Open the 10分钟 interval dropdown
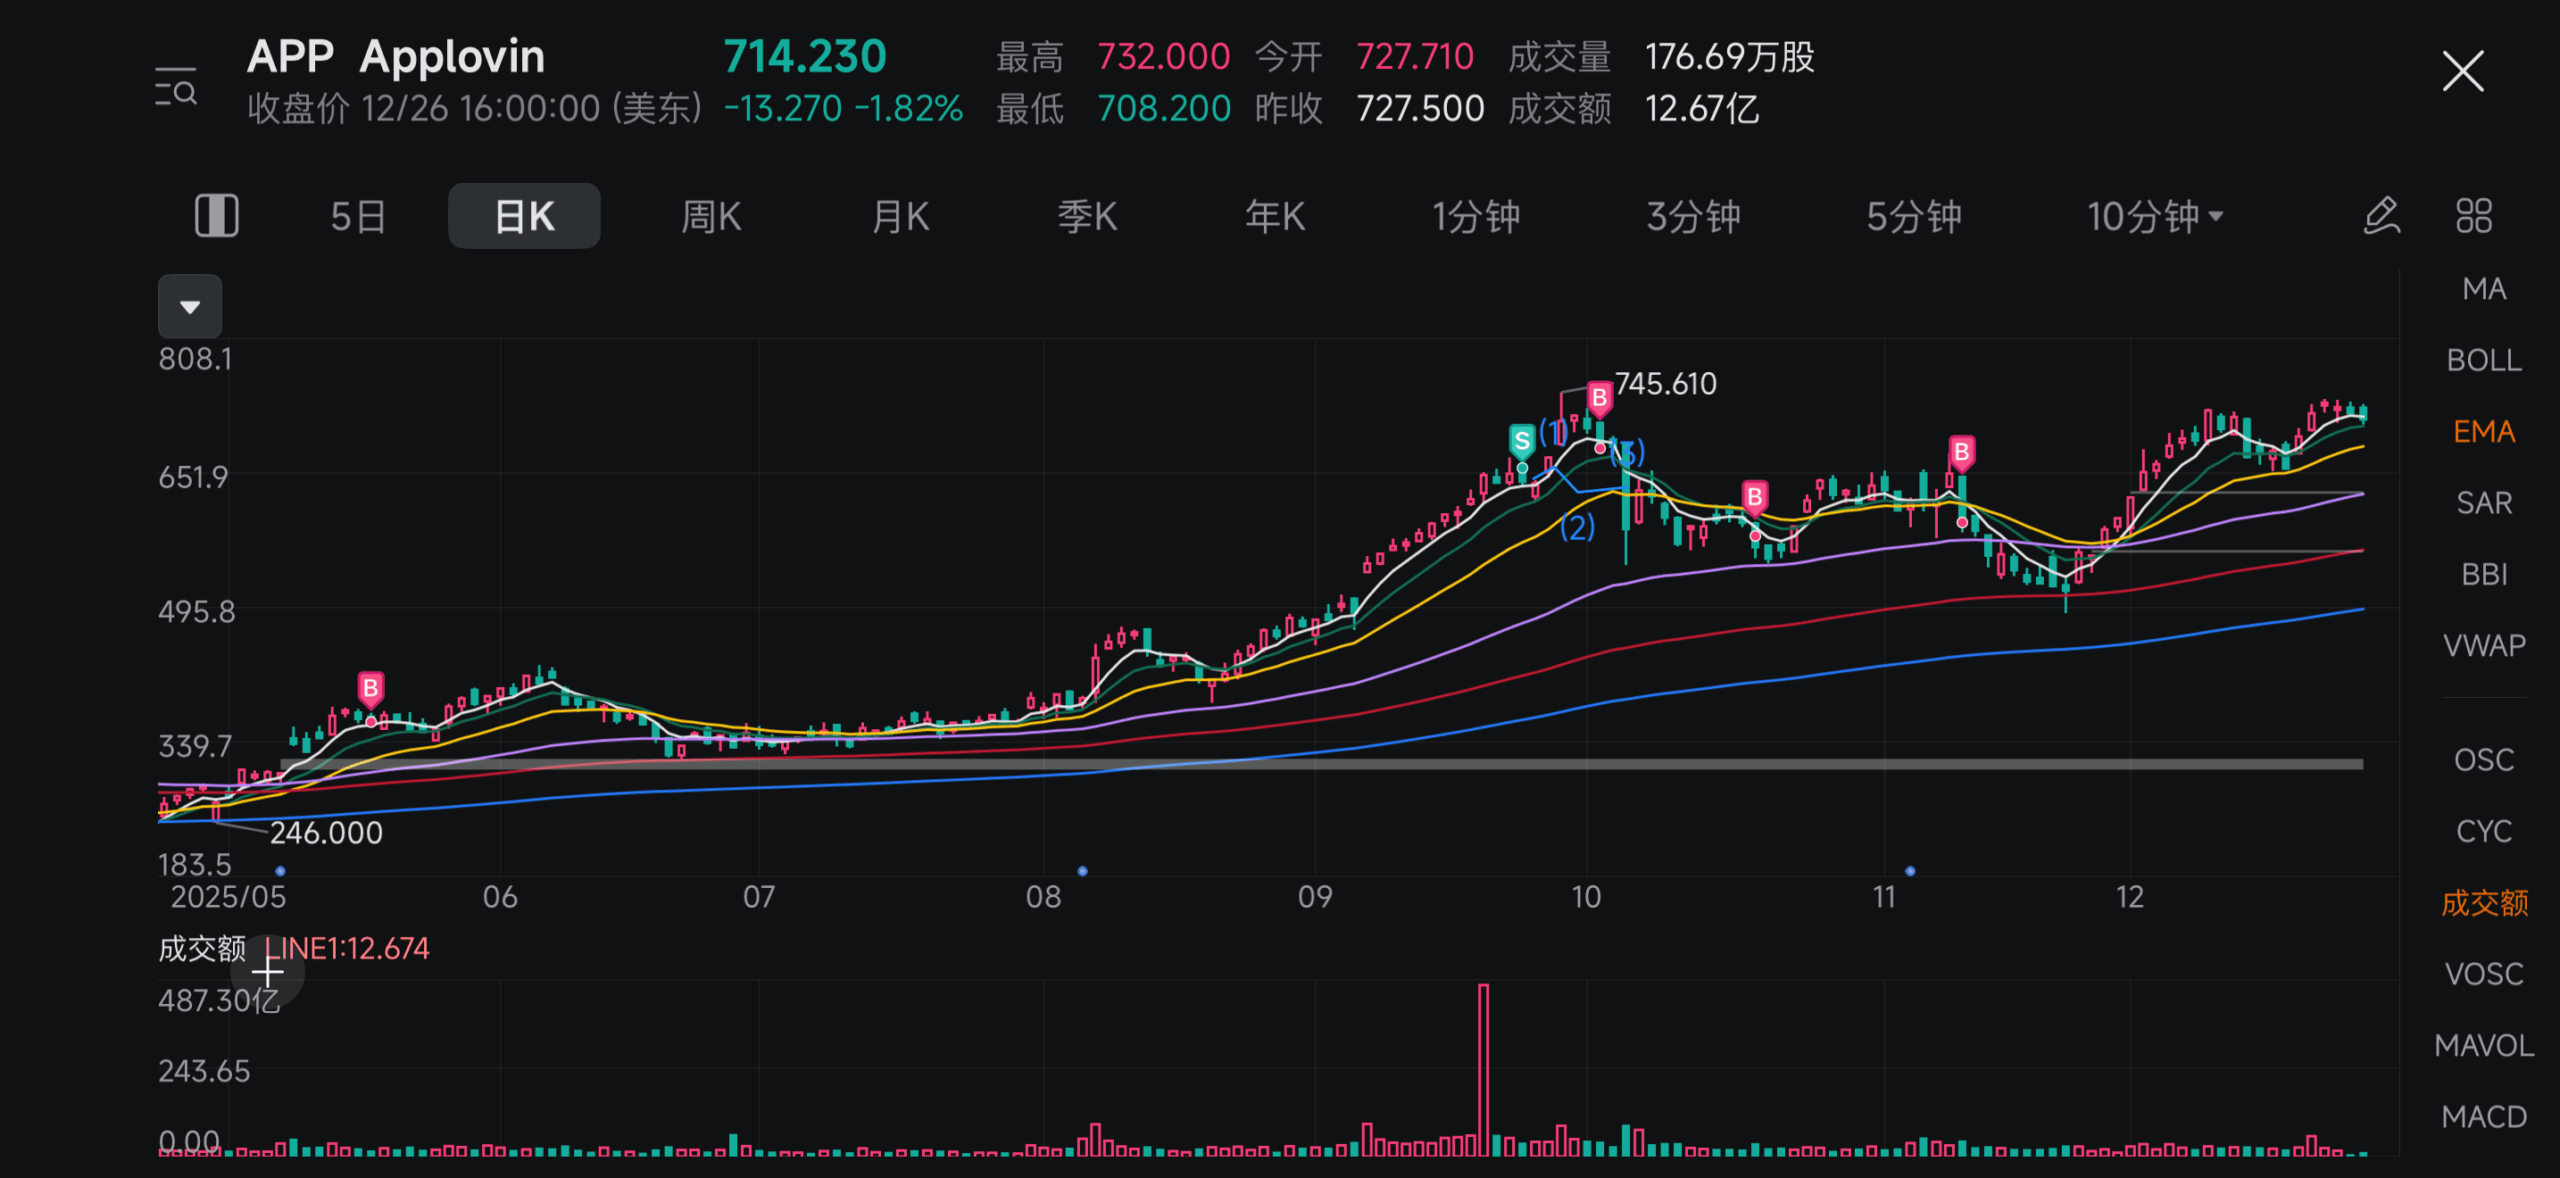 point(2153,216)
